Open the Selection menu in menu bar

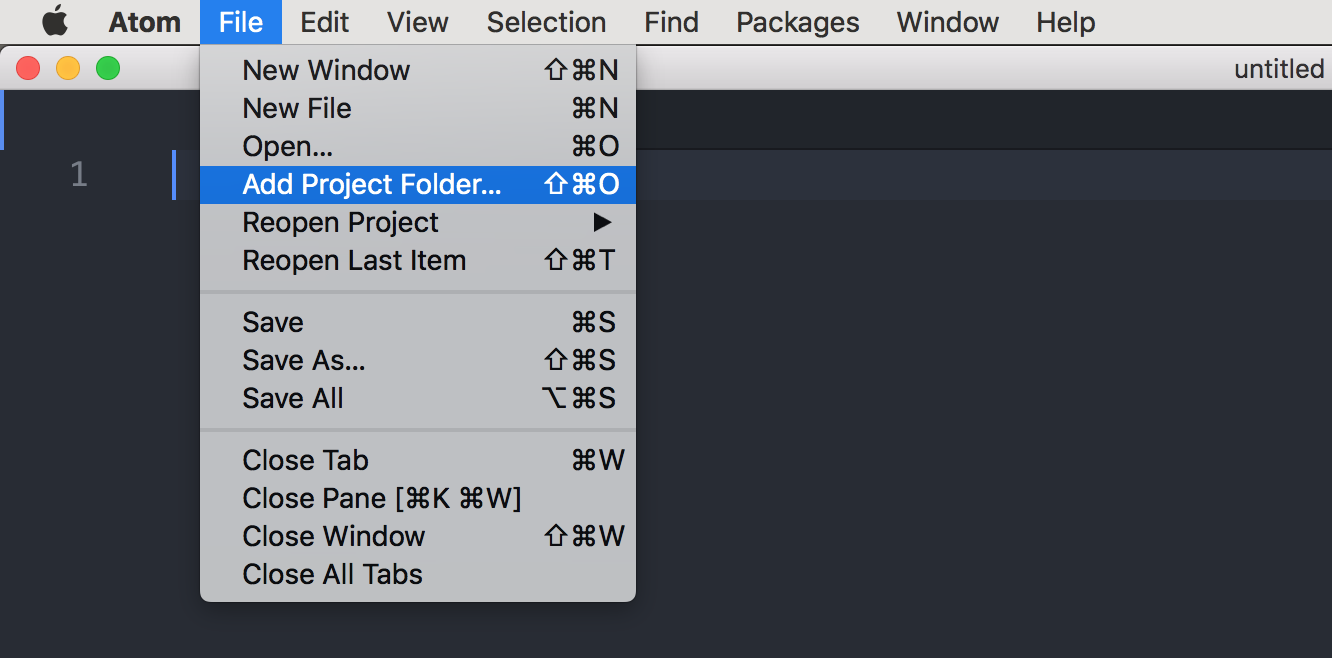coord(546,22)
